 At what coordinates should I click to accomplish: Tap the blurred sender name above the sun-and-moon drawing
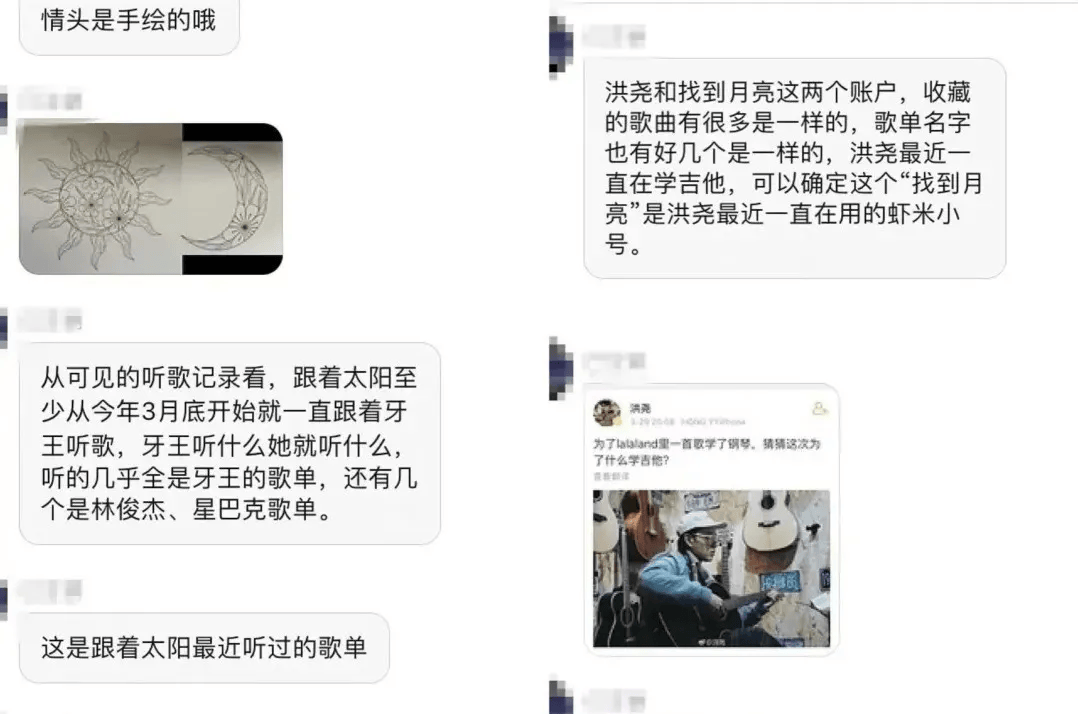point(50,100)
